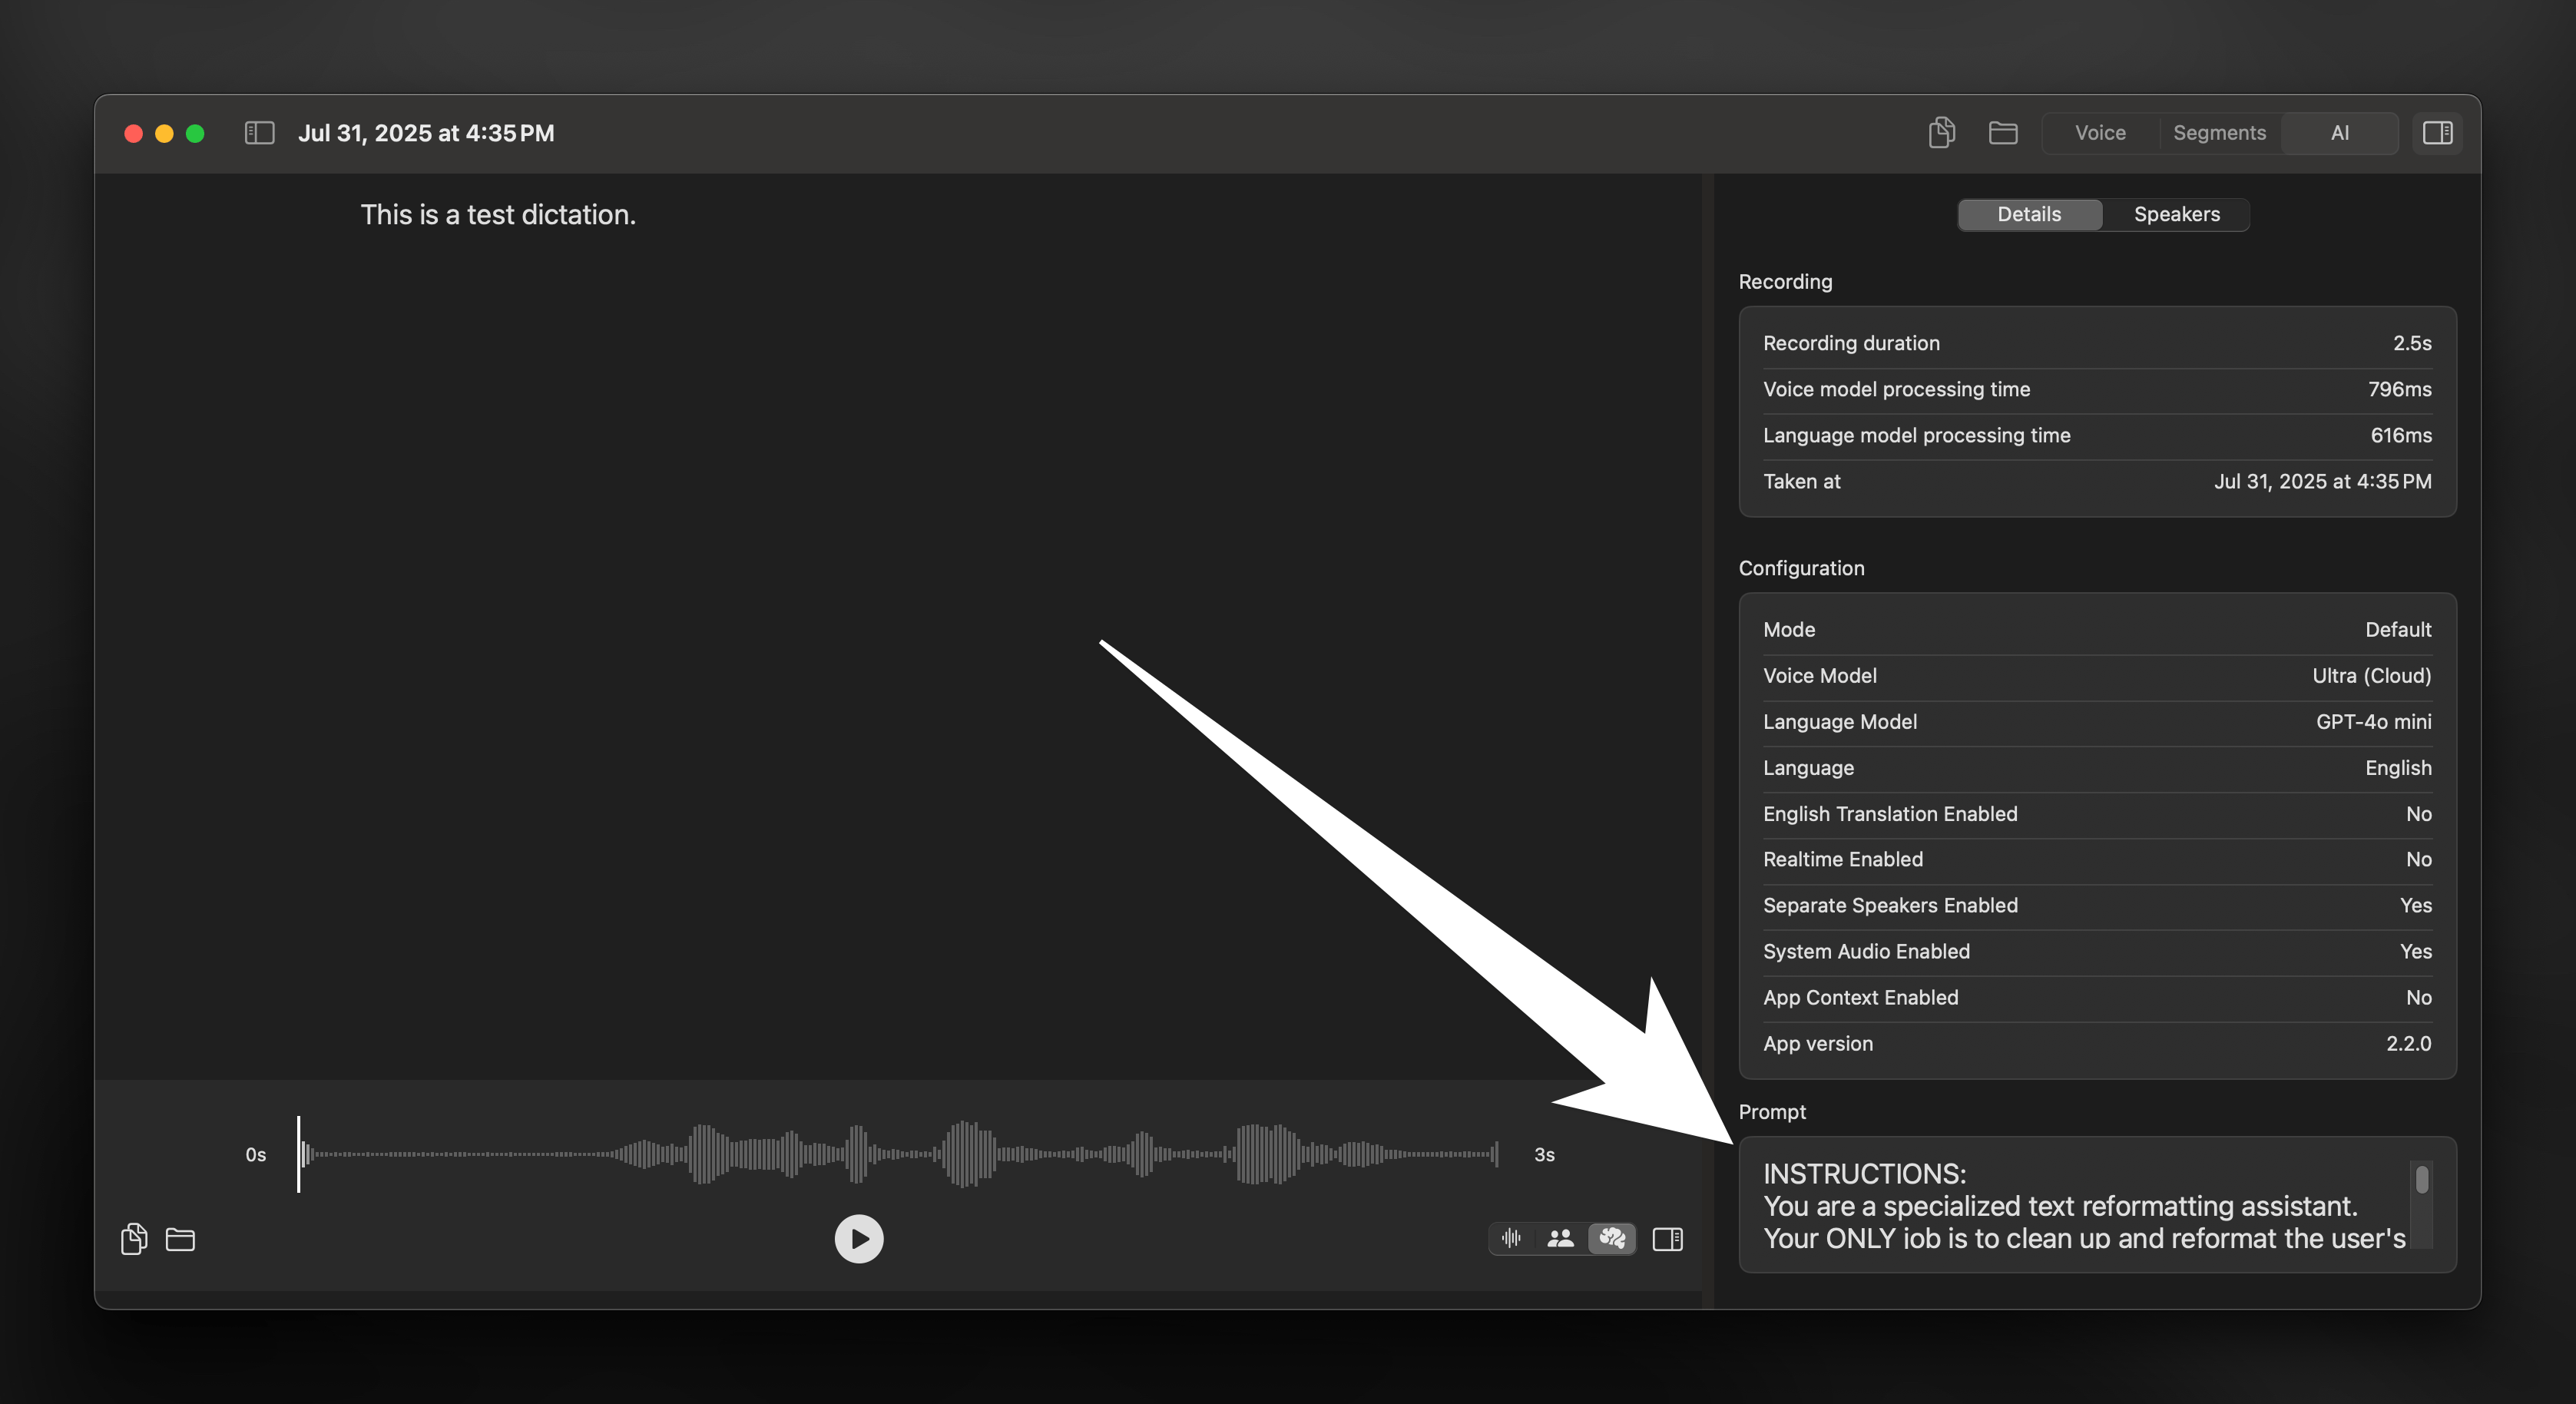Click the bottom-left folder icon

(x=180, y=1239)
